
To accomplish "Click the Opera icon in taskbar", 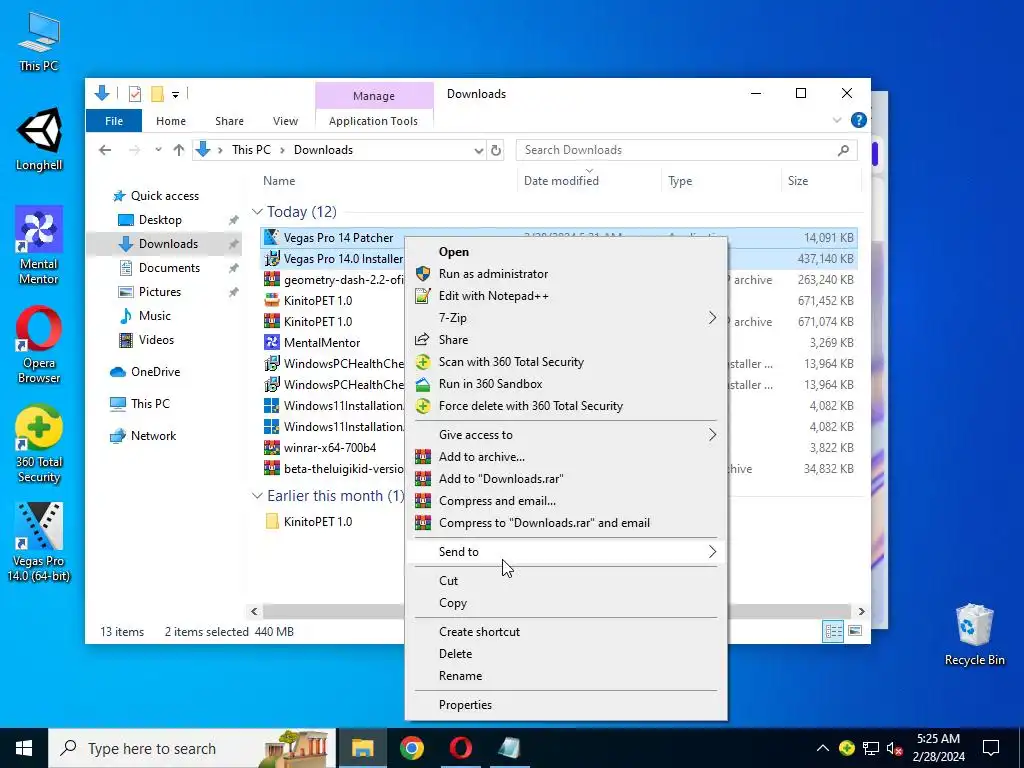I will click(460, 748).
